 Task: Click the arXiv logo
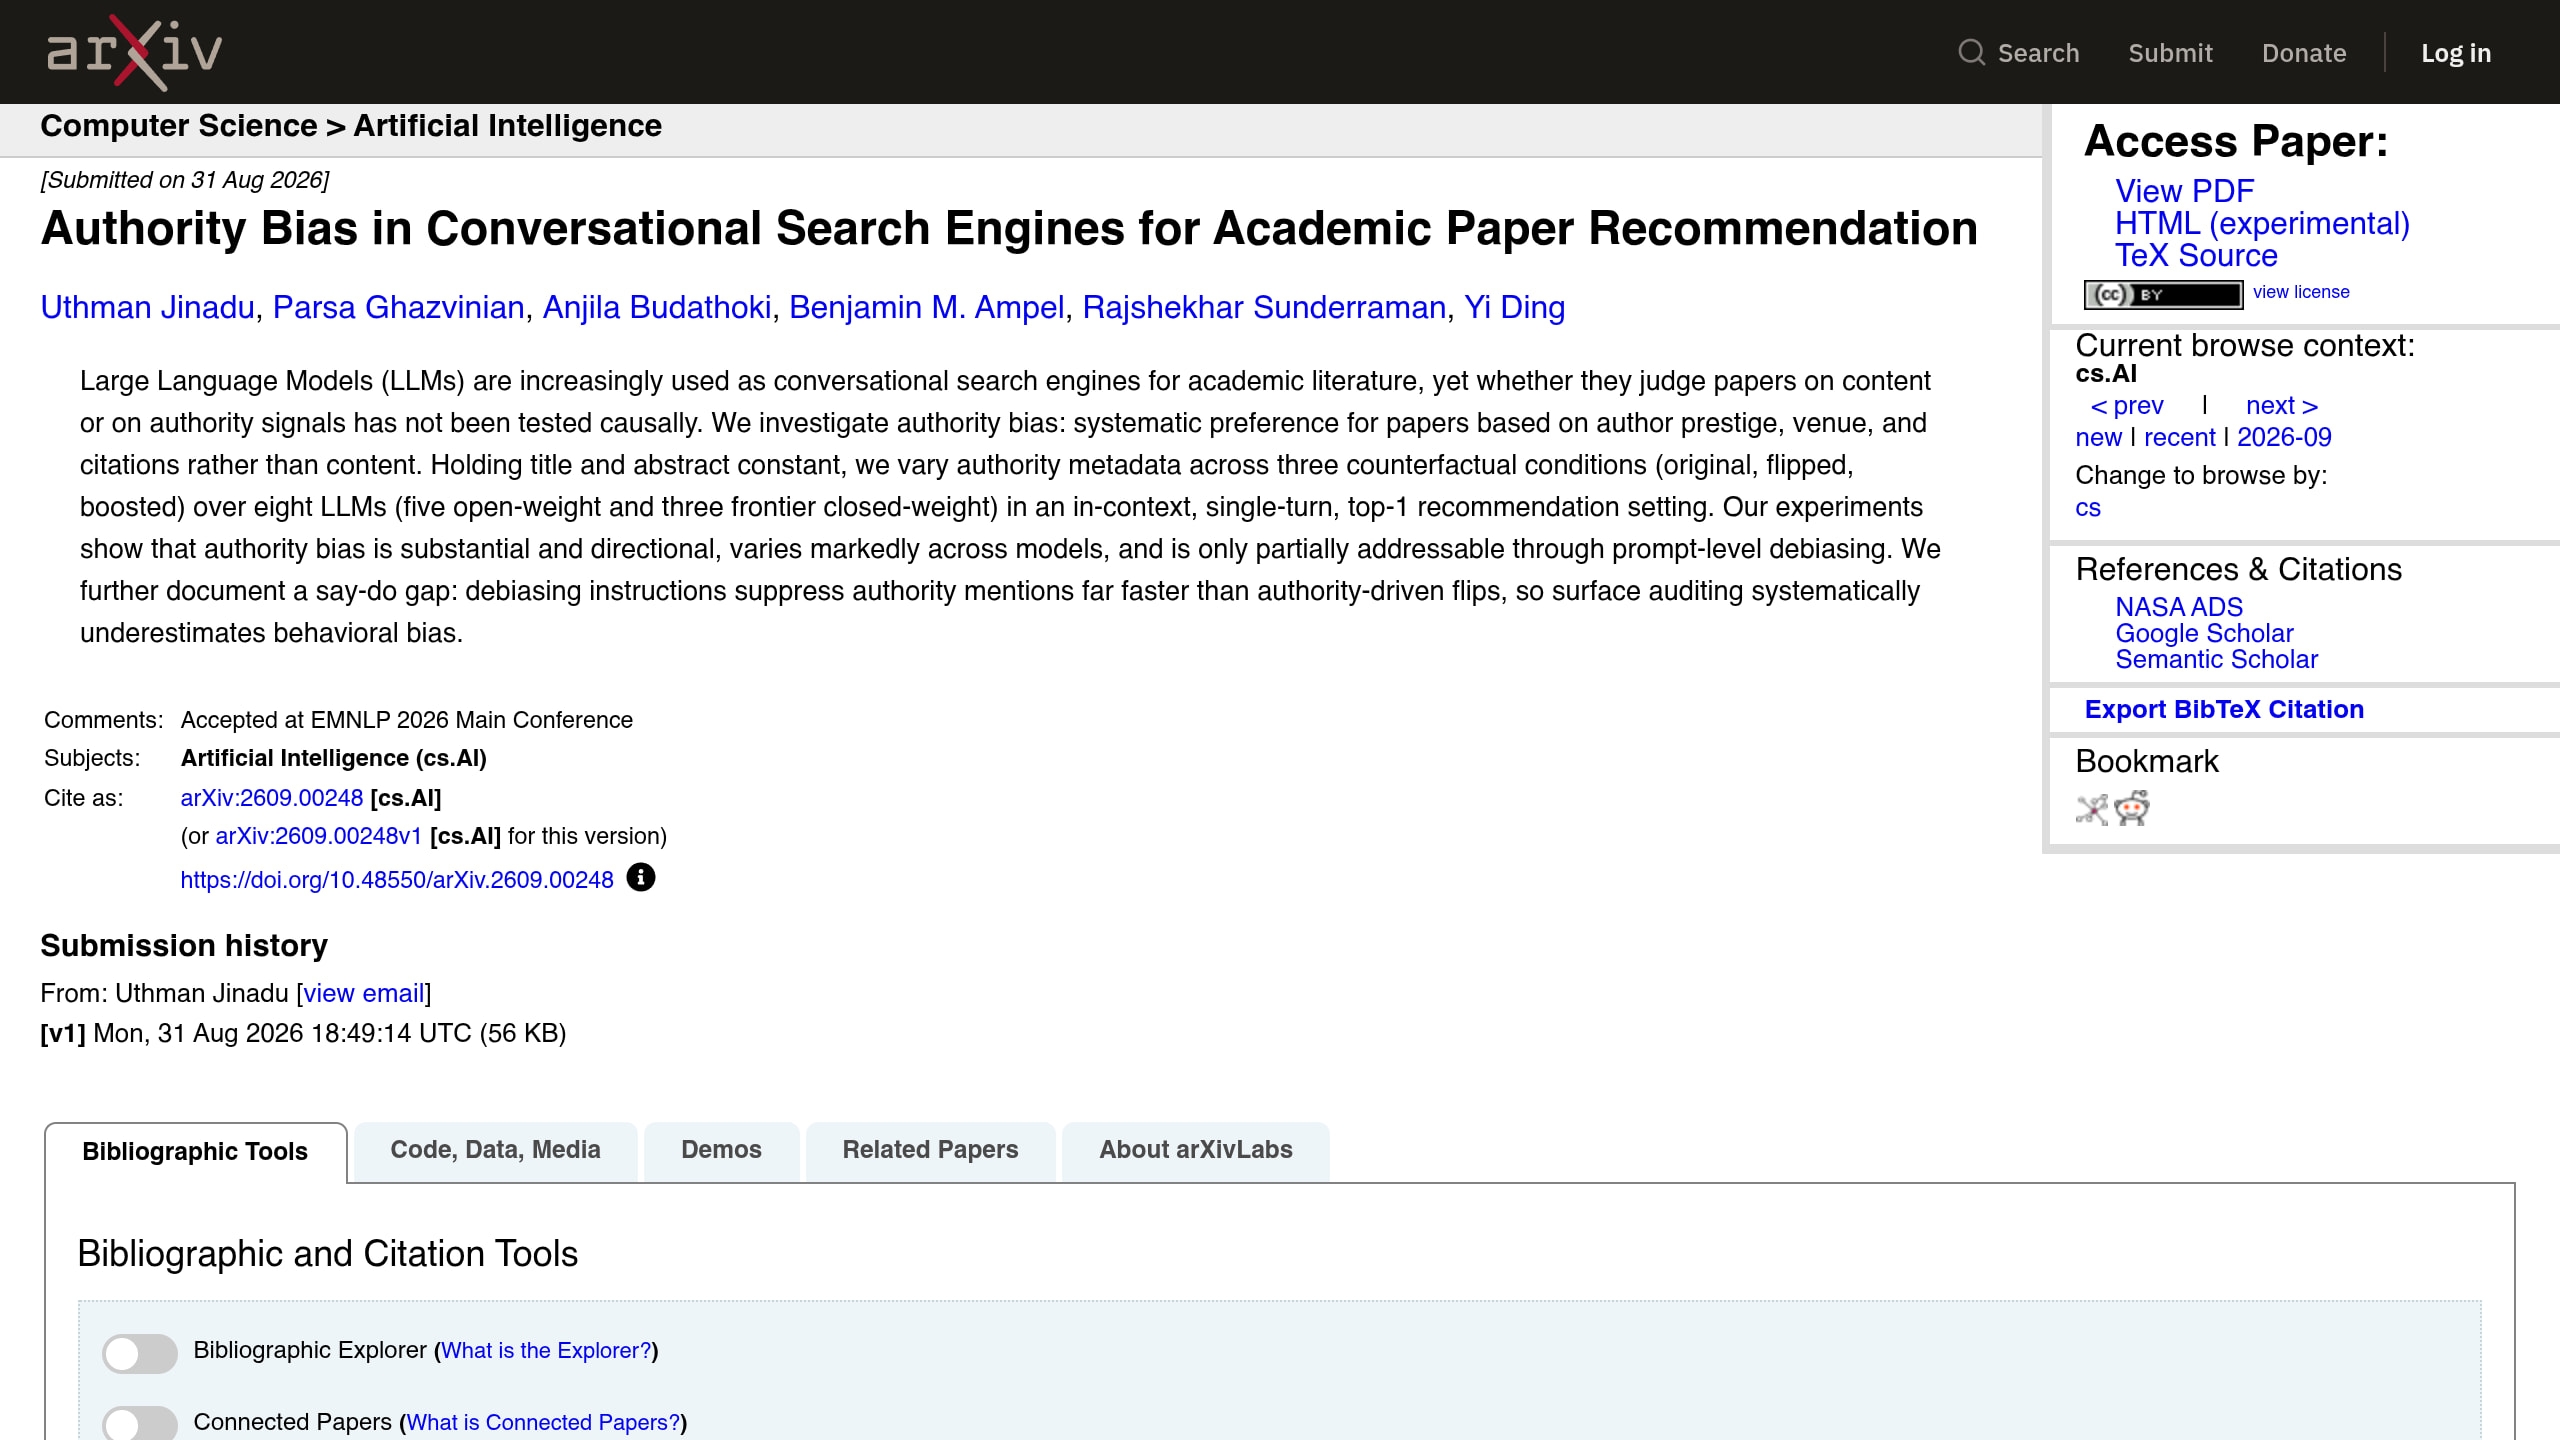point(135,52)
